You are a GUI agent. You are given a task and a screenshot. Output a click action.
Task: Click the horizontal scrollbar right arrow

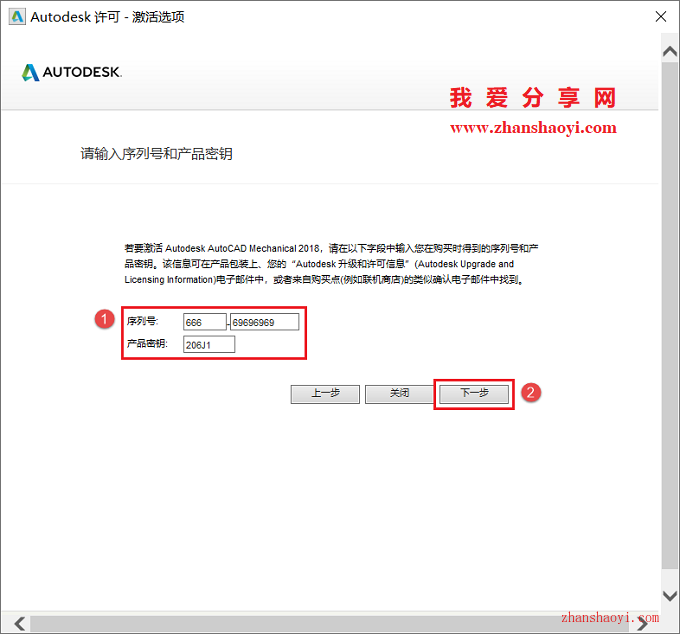click(643, 624)
